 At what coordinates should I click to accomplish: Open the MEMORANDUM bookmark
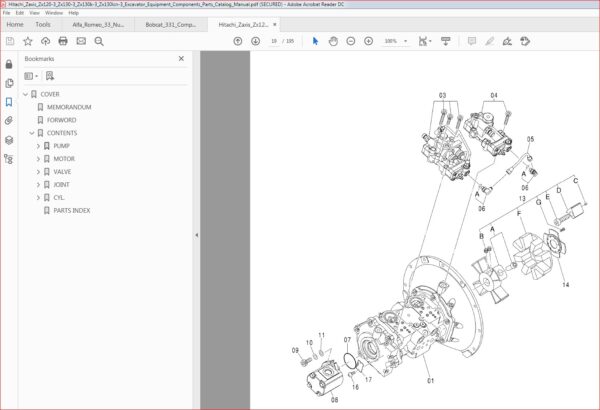coord(69,107)
